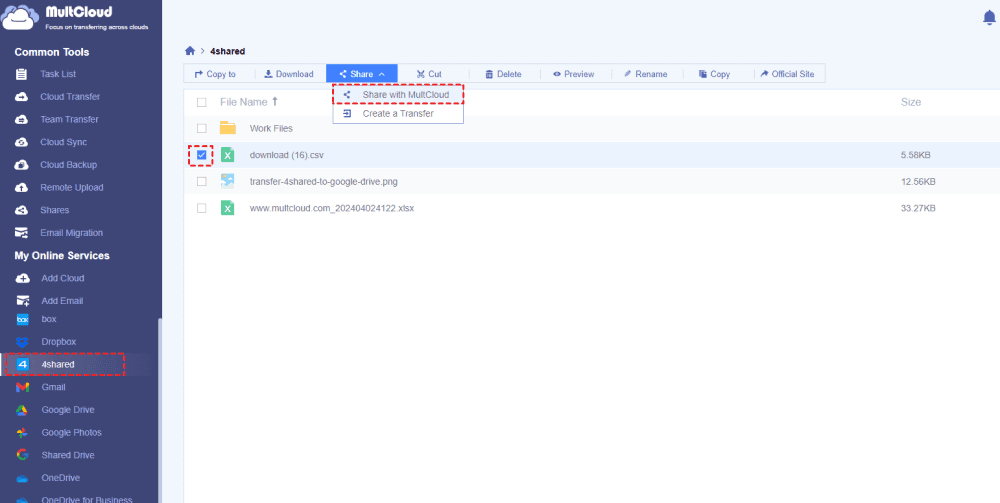This screenshot has width=1000, height=503.
Task: Open the Official Site link
Action: pos(788,74)
